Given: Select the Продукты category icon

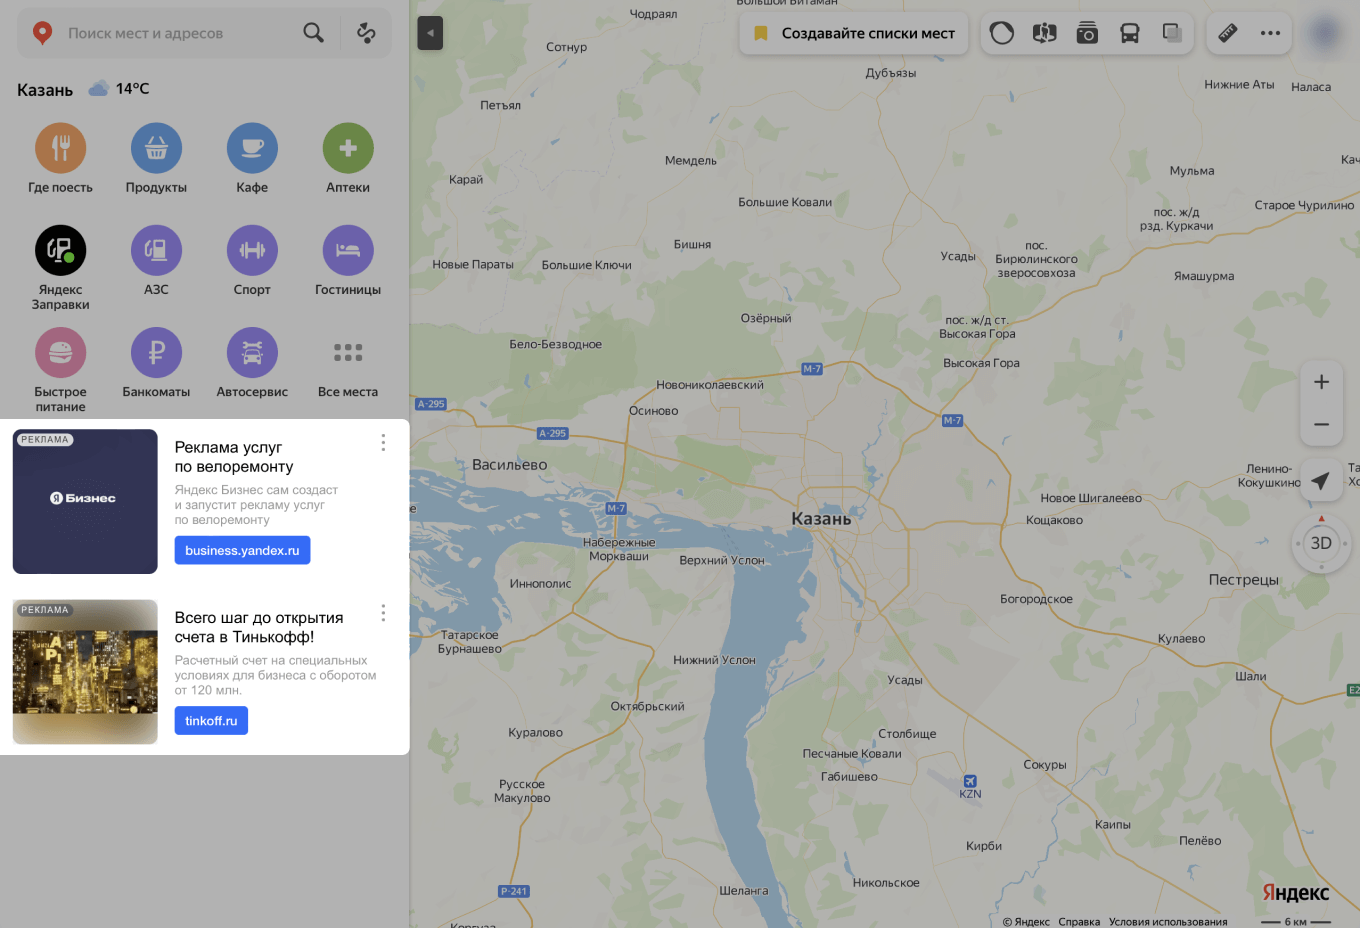Looking at the screenshot, I should (x=156, y=148).
